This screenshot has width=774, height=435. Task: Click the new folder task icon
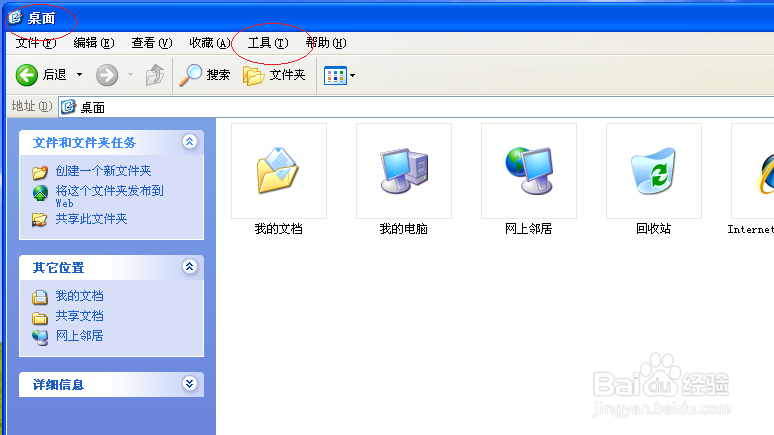(40, 172)
